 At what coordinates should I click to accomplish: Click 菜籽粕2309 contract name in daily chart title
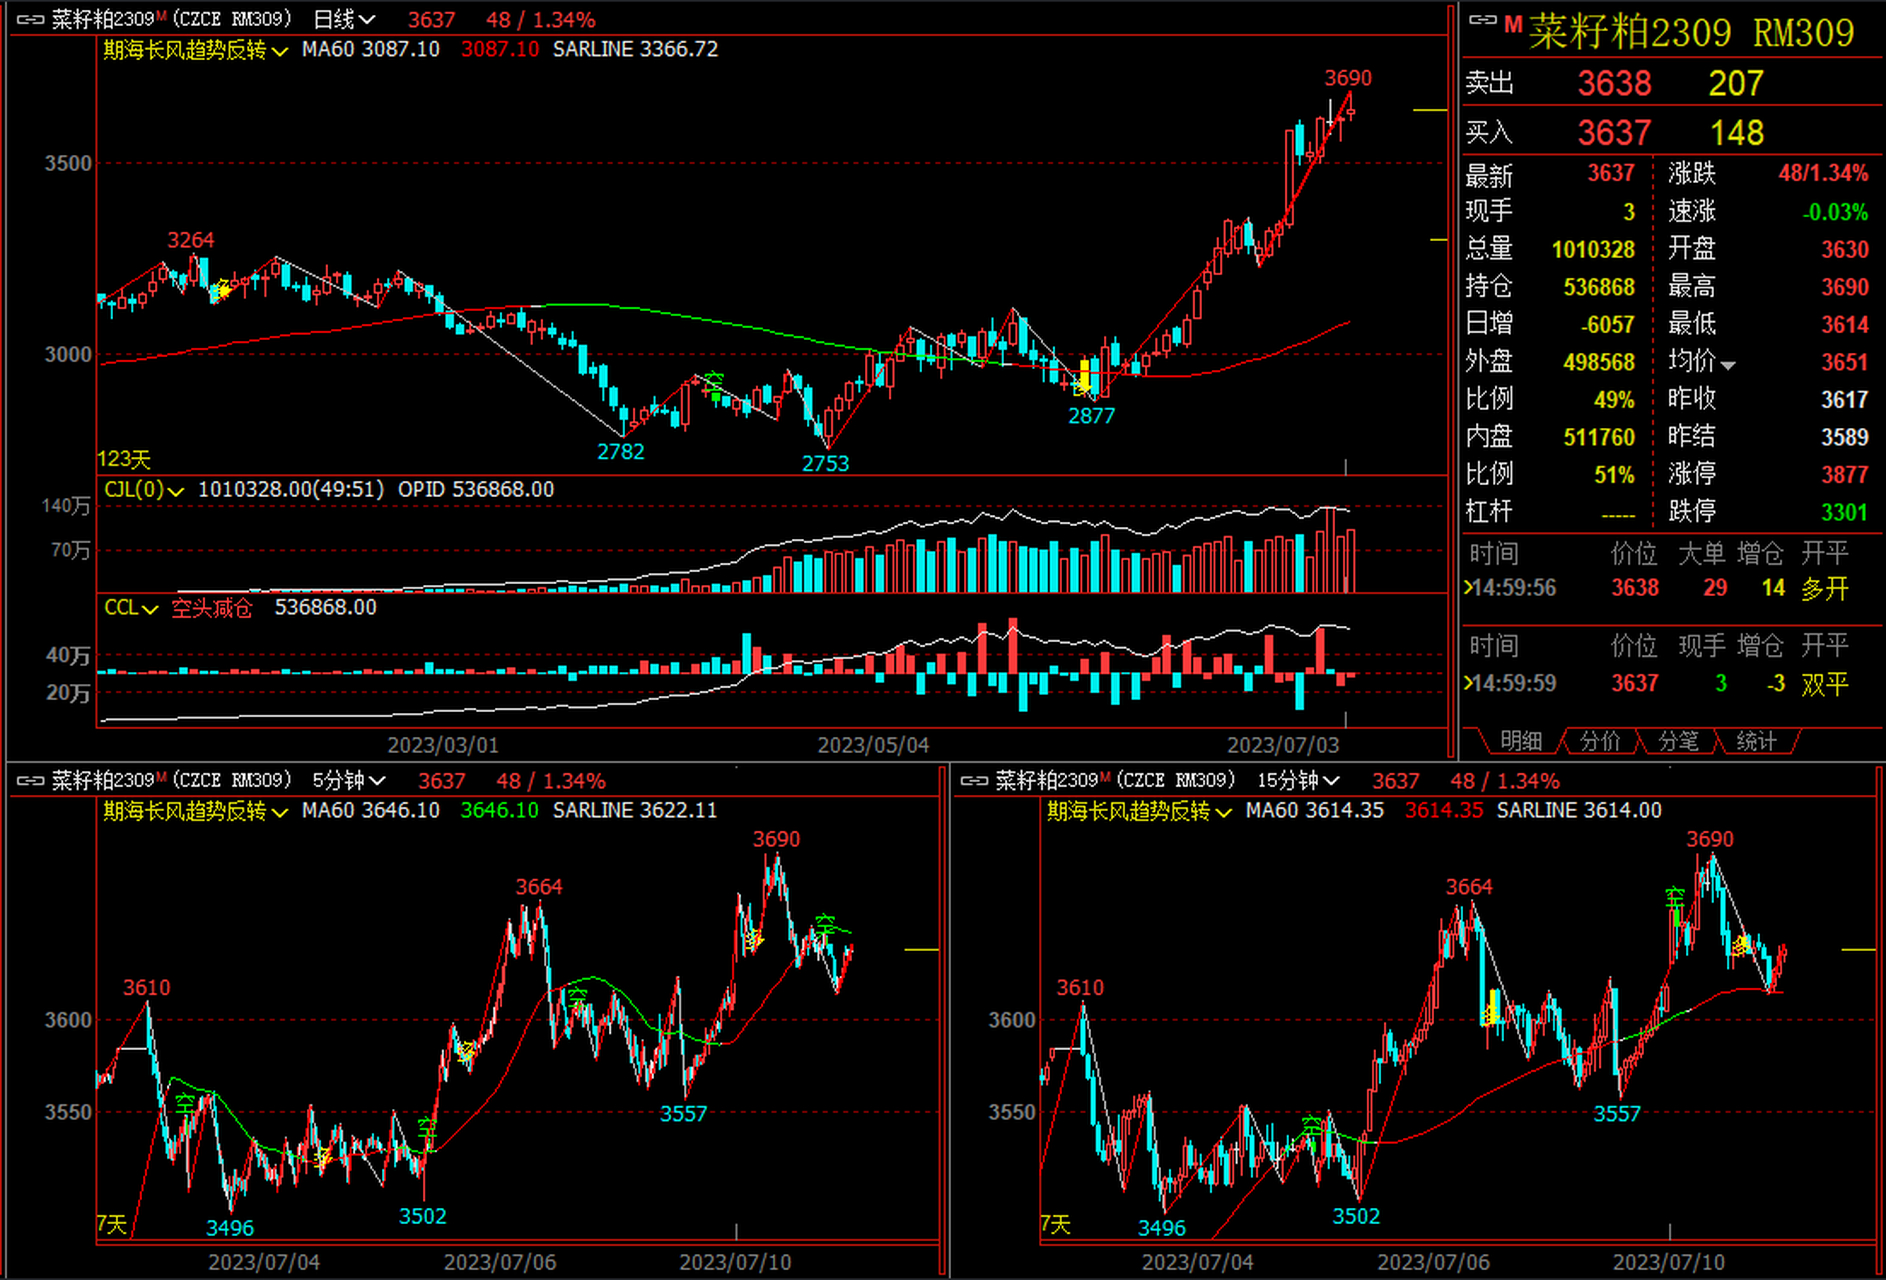103,20
